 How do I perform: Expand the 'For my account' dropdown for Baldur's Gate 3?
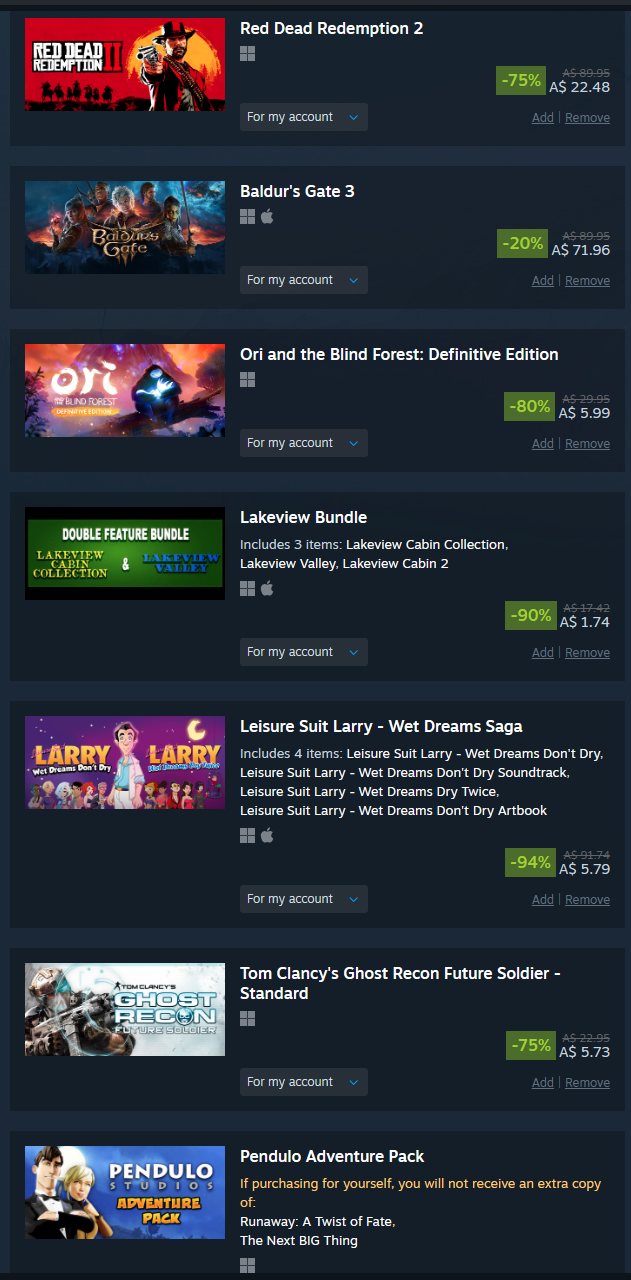pos(304,280)
